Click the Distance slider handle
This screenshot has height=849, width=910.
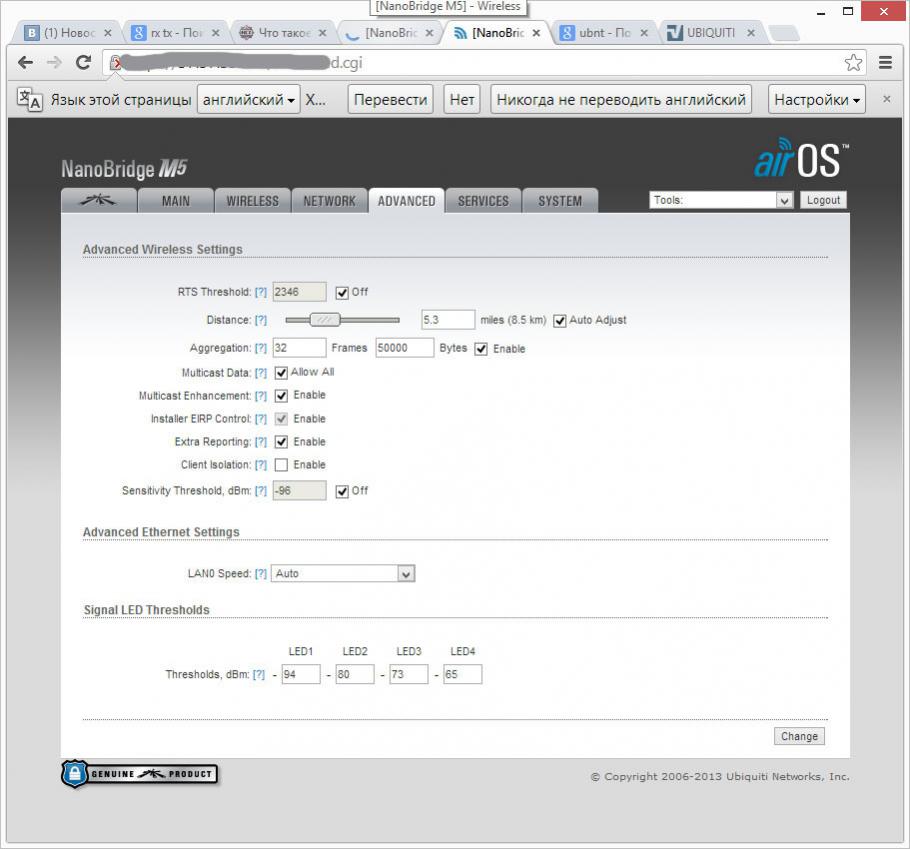(324, 320)
